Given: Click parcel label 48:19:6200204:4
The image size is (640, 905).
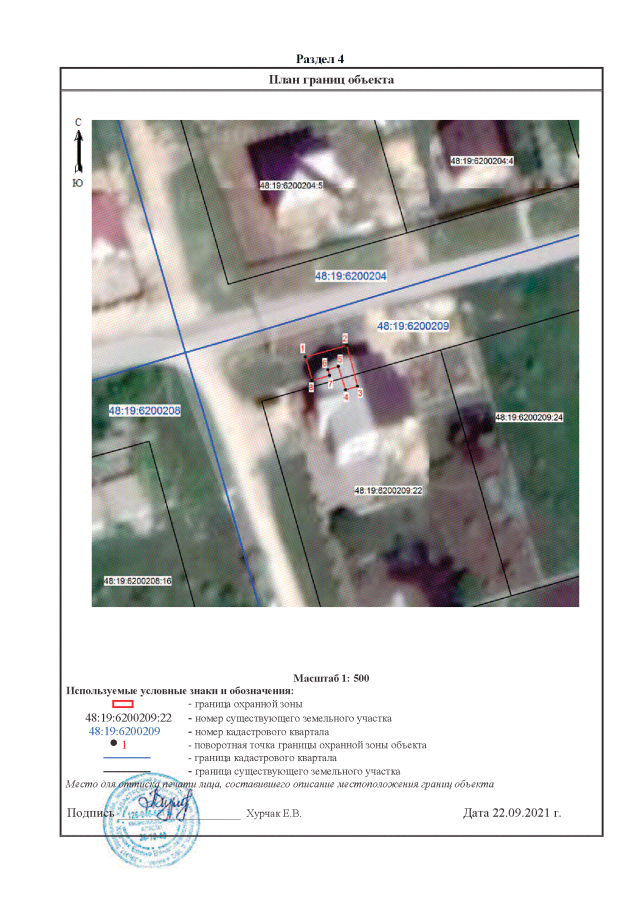Looking at the screenshot, I should pyautogui.click(x=482, y=160).
